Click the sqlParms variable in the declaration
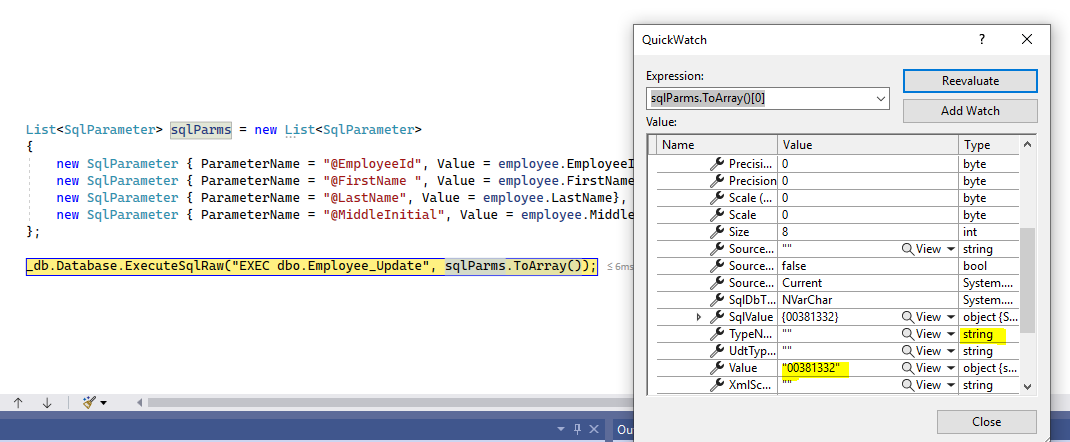1070x442 pixels. pos(201,130)
